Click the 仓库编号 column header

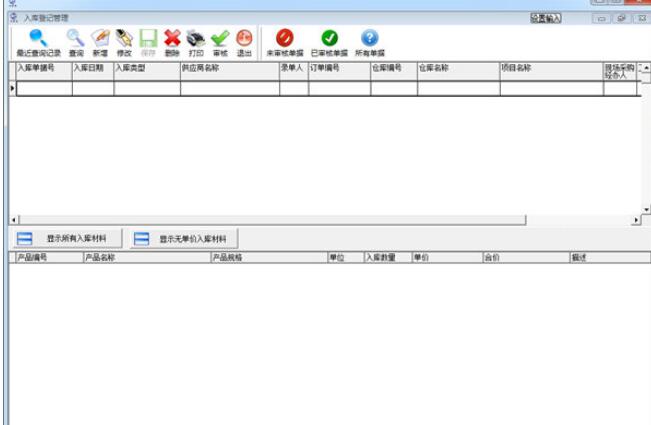tap(394, 71)
